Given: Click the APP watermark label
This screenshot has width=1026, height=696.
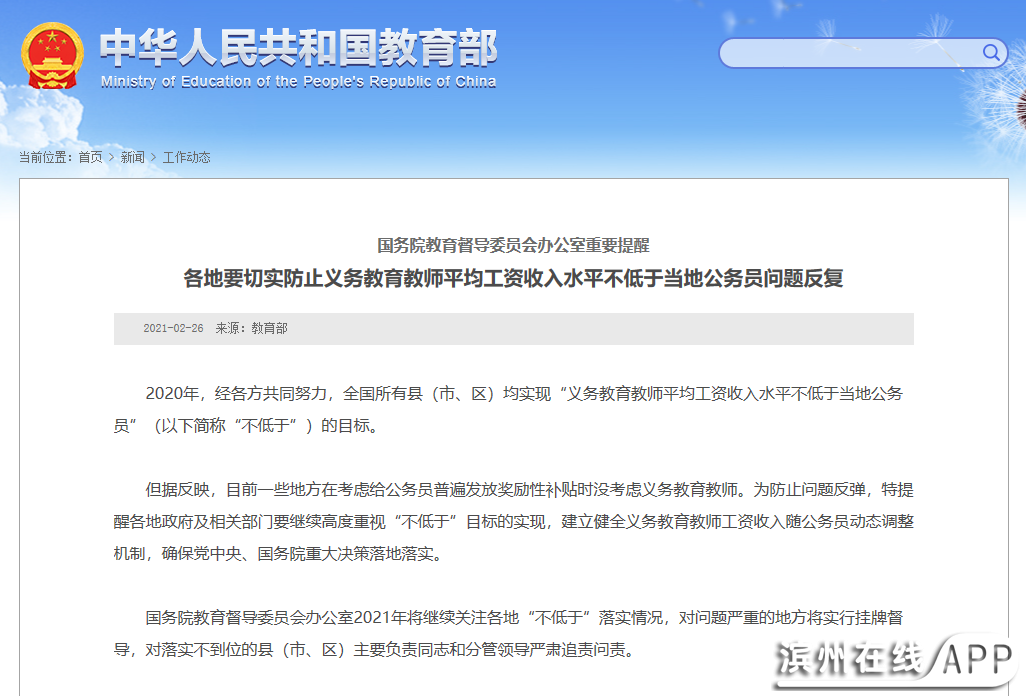Looking at the screenshot, I should point(978,660).
